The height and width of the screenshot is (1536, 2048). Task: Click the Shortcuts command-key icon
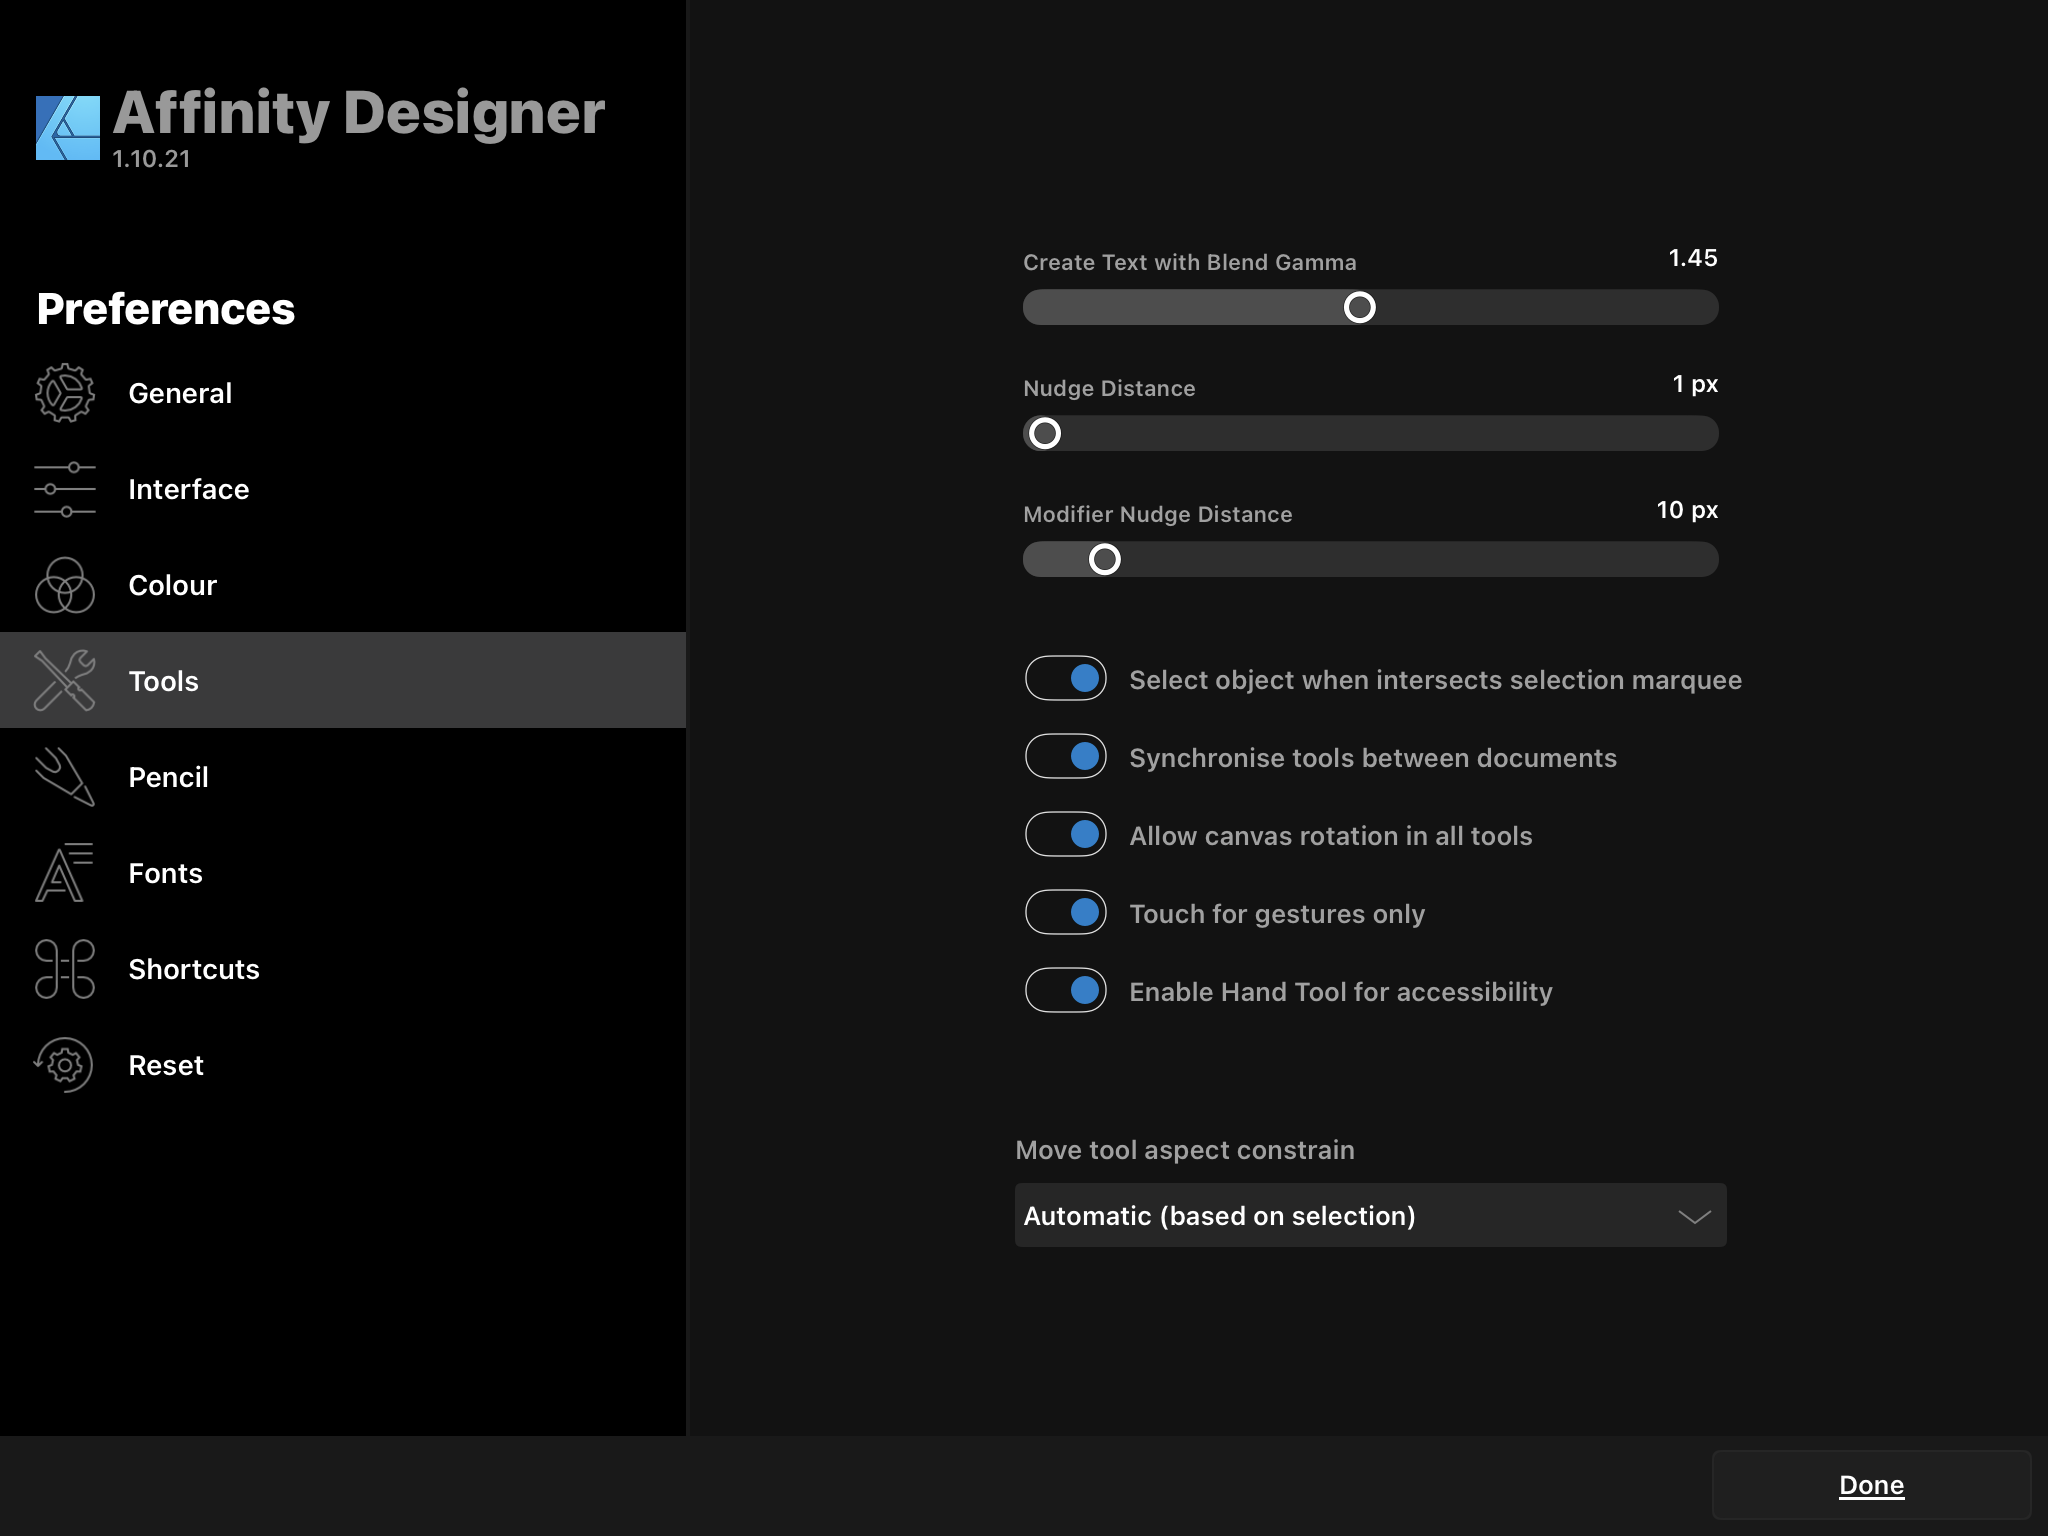65,969
